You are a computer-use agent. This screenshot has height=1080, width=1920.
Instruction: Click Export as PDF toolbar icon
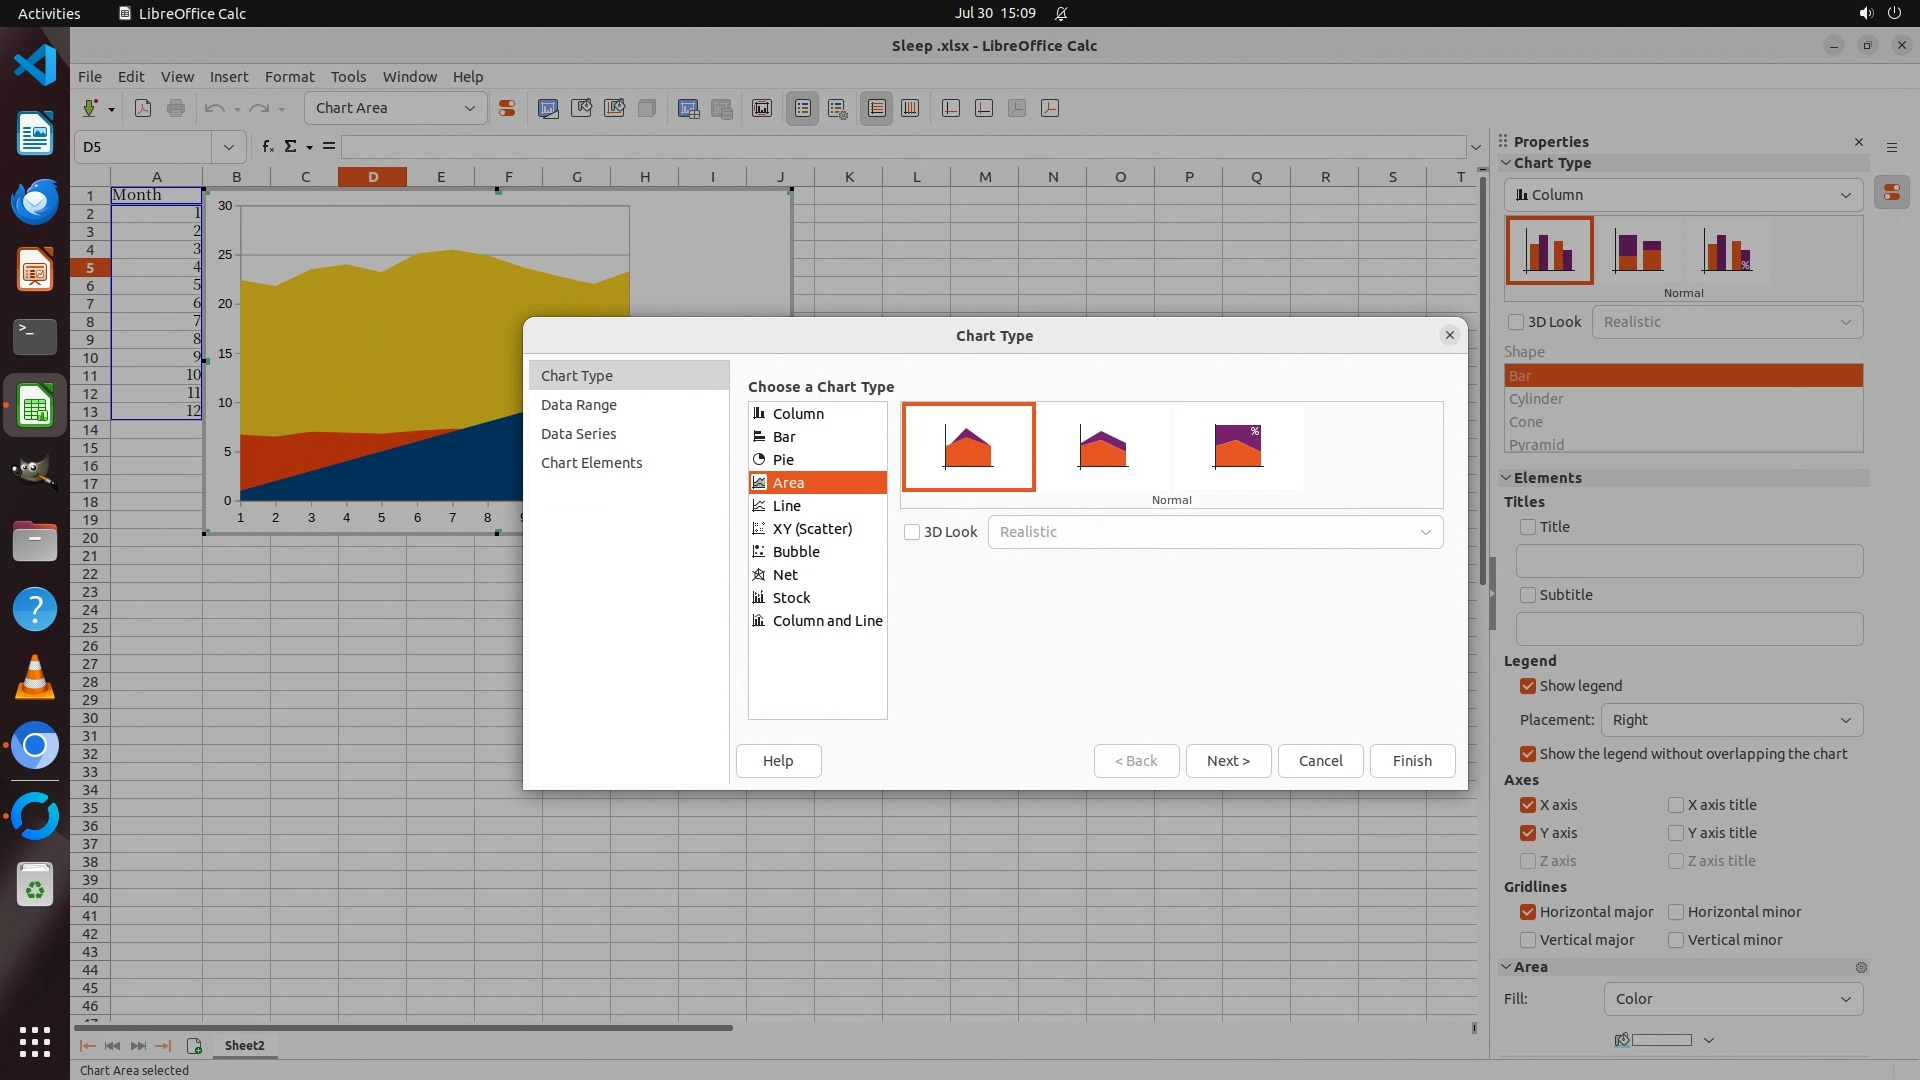143,108
